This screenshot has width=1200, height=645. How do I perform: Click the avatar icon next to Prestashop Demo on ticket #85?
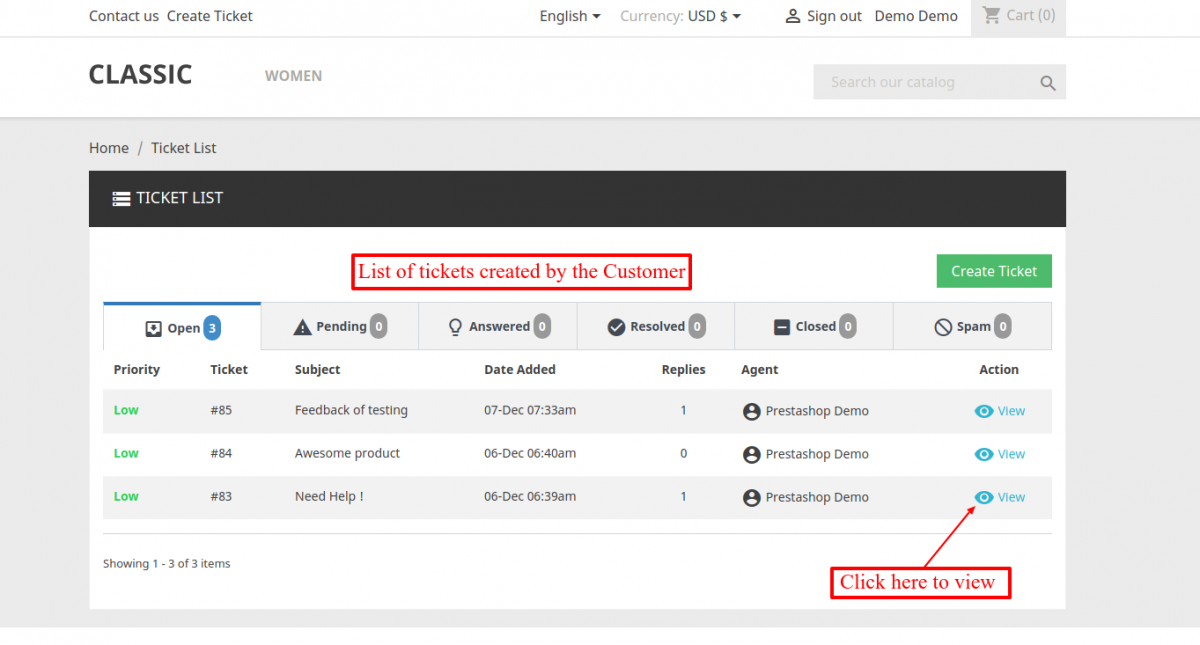click(751, 411)
